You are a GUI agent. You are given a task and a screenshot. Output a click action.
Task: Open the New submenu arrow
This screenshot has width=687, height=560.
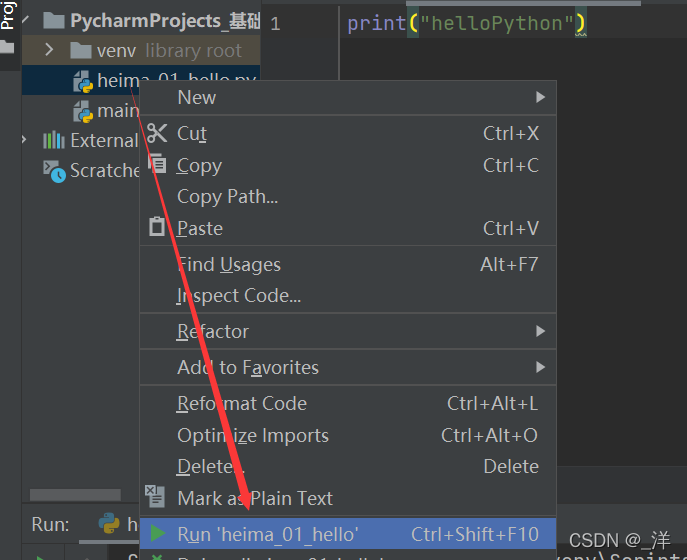pyautogui.click(x=540, y=97)
